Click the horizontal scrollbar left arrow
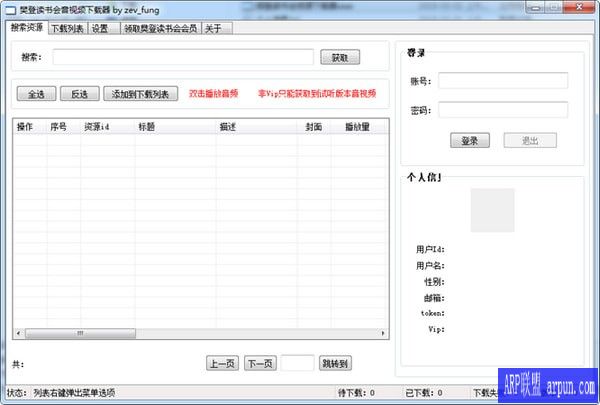Image resolution: width=600 pixels, height=405 pixels. coord(18,333)
